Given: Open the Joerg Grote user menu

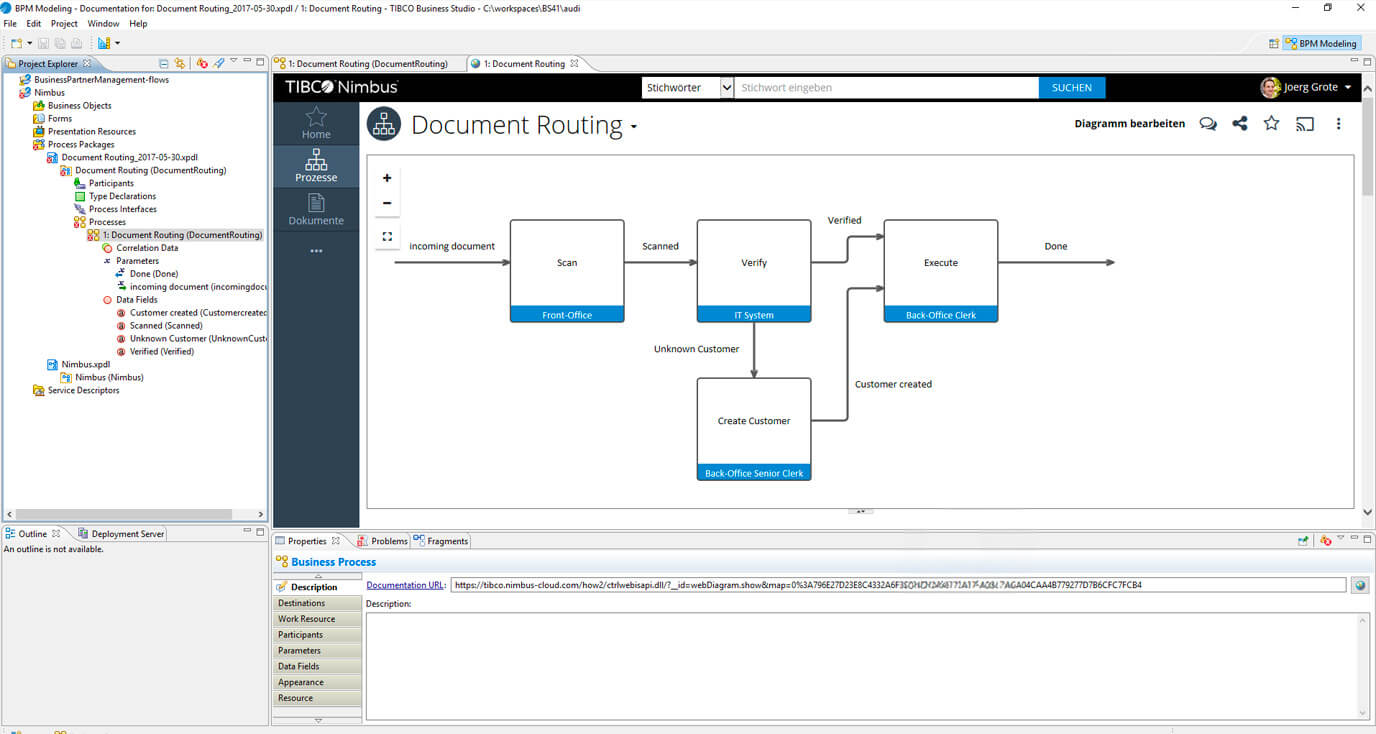Looking at the screenshot, I should click(1307, 87).
